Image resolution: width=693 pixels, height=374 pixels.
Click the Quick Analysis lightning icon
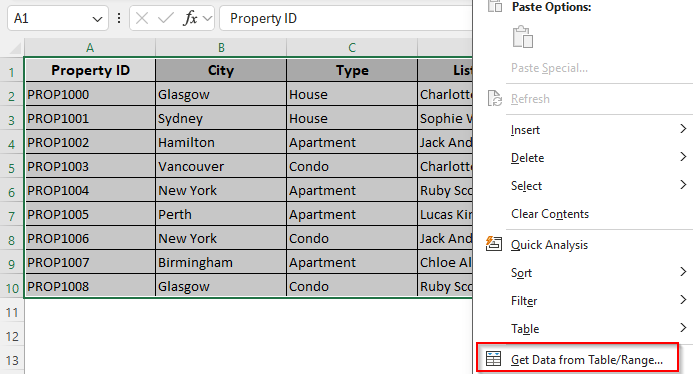pyautogui.click(x=494, y=244)
